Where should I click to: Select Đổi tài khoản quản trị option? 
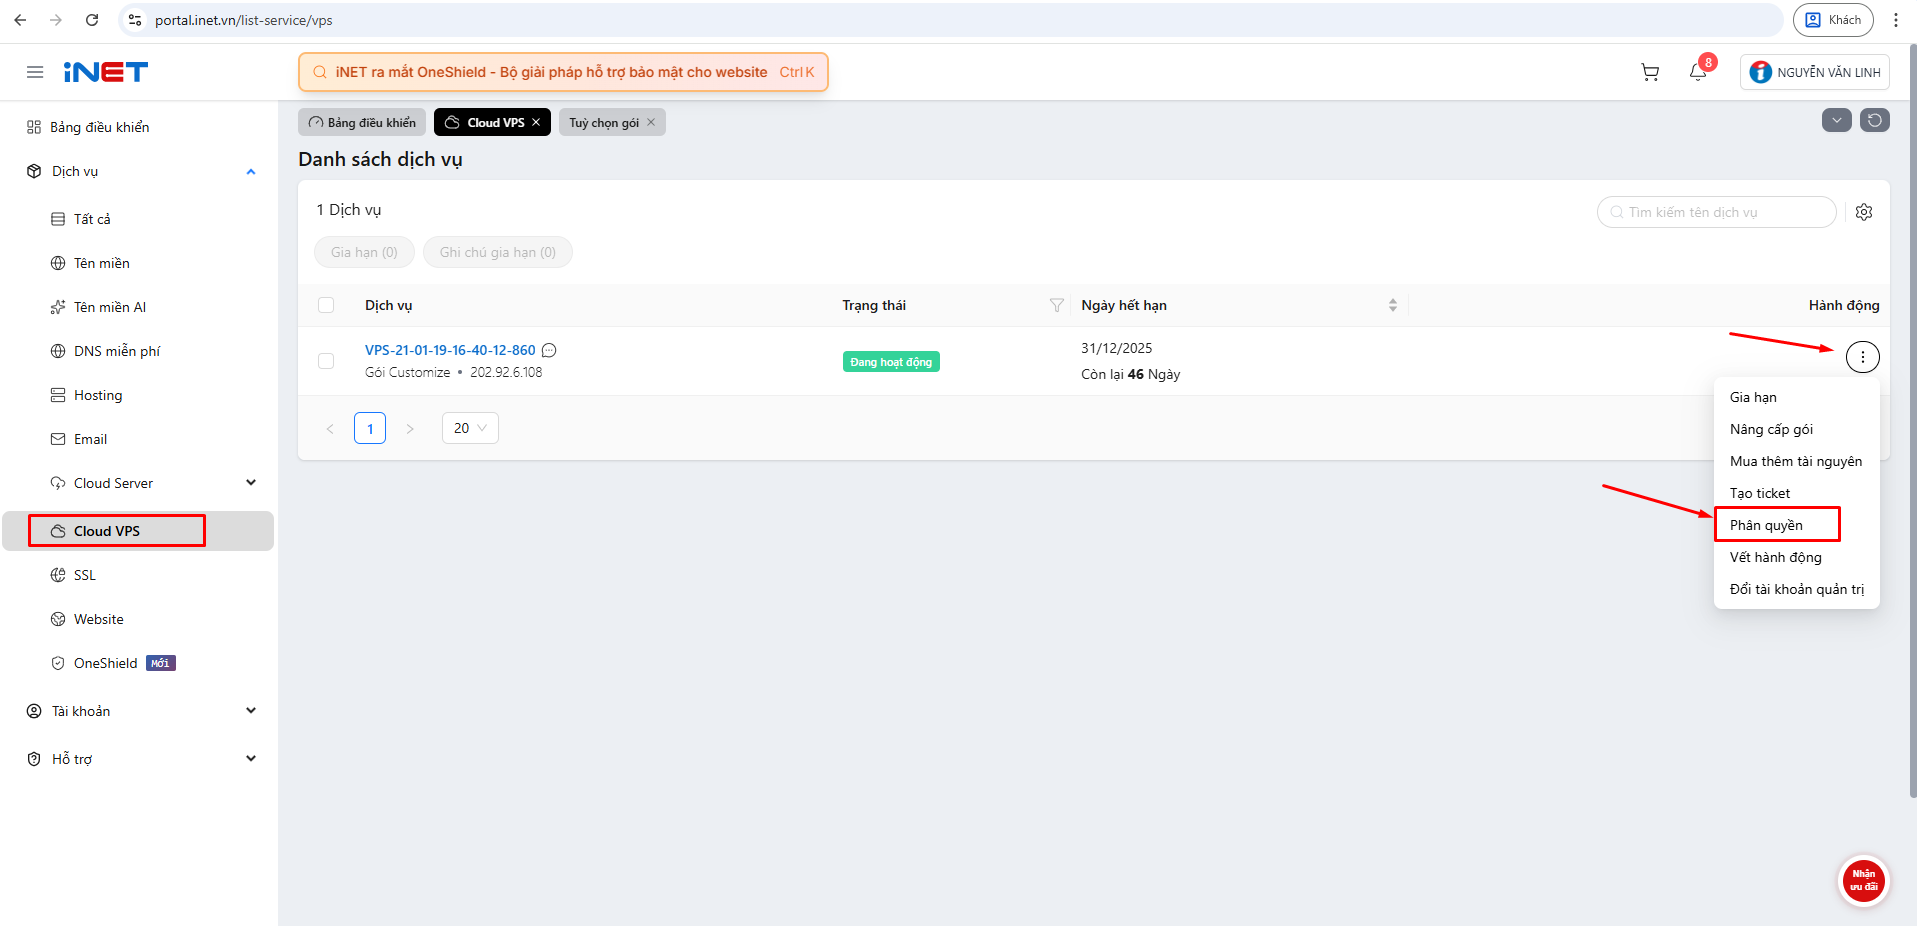1796,589
